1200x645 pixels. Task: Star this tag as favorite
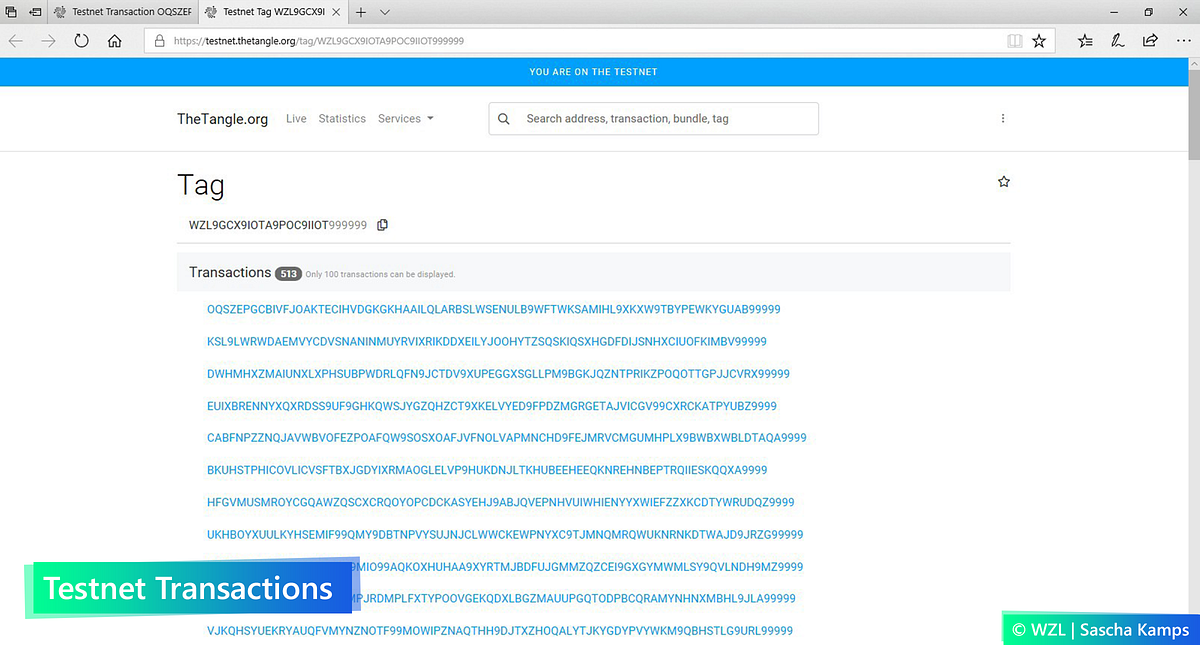tap(1004, 182)
